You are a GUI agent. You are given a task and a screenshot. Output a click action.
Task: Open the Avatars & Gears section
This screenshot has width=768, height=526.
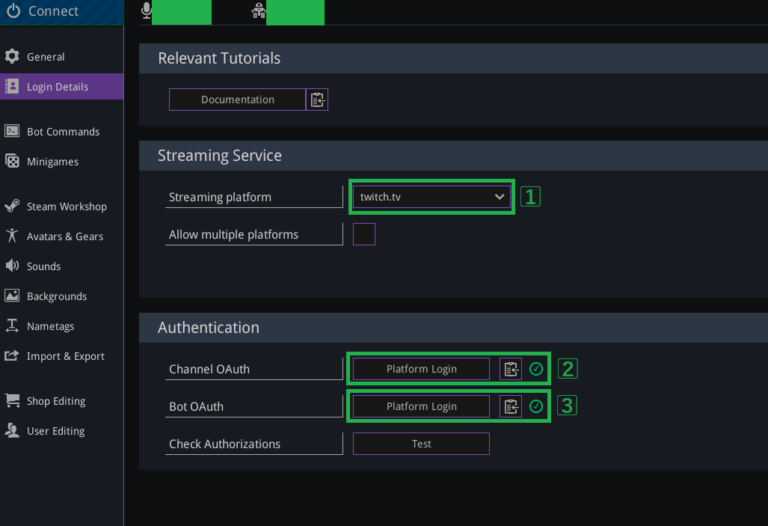point(64,237)
